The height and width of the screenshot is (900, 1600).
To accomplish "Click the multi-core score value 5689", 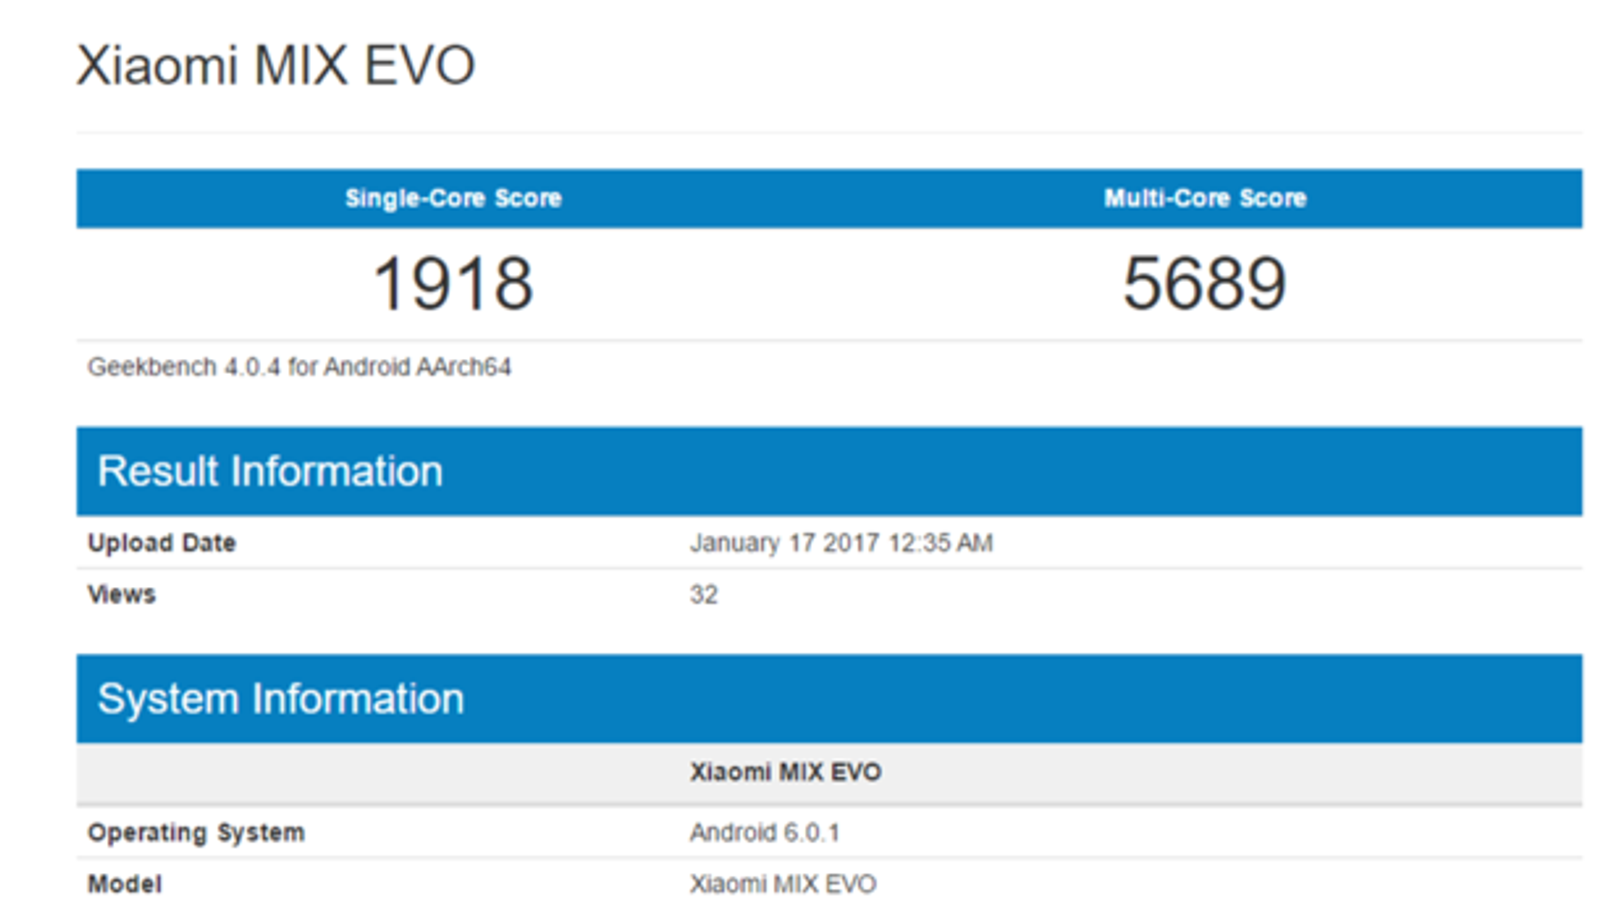I will (x=1205, y=283).
